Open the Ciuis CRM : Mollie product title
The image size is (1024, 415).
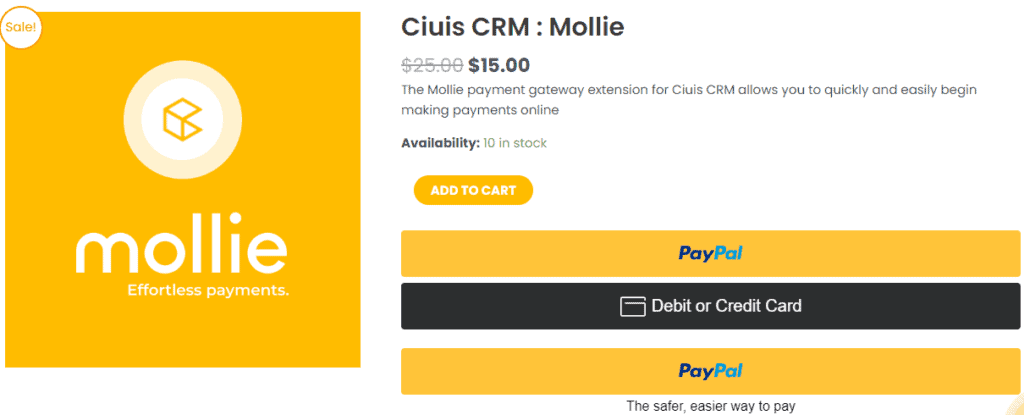pyautogui.click(x=513, y=27)
